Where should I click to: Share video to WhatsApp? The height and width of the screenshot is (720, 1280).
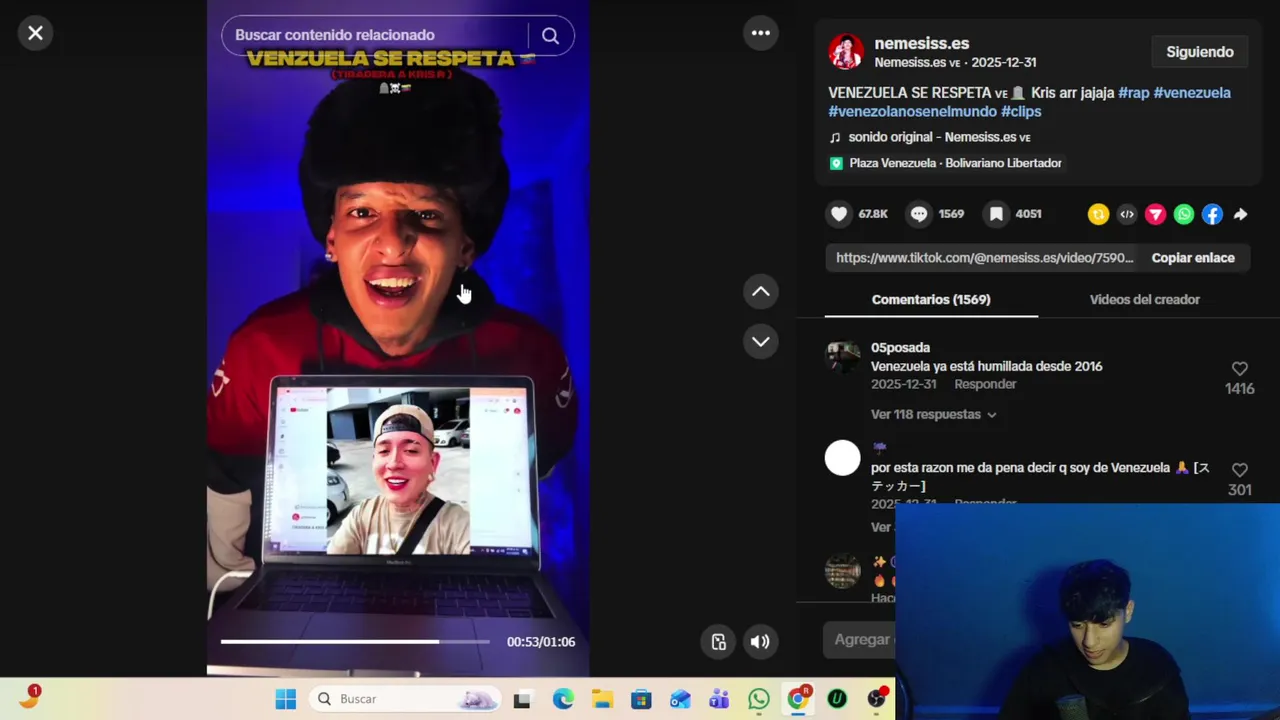pos(1184,214)
